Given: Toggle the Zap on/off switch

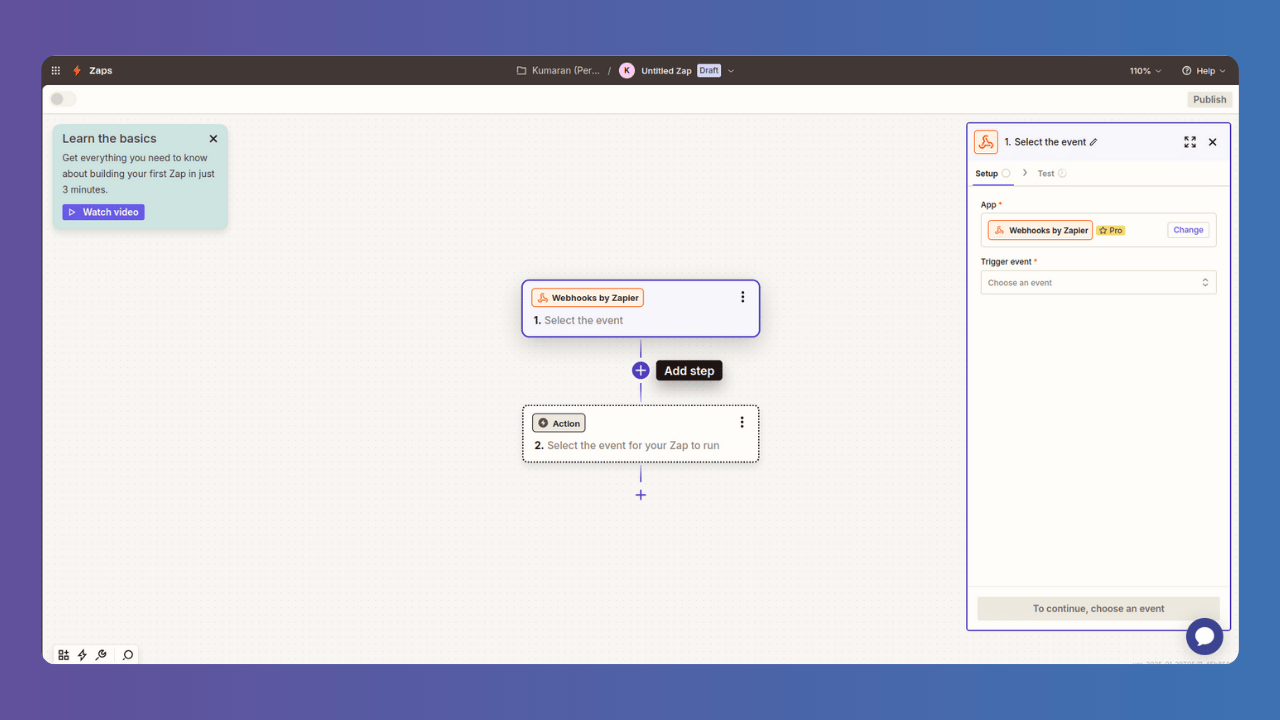Looking at the screenshot, I should 63,99.
